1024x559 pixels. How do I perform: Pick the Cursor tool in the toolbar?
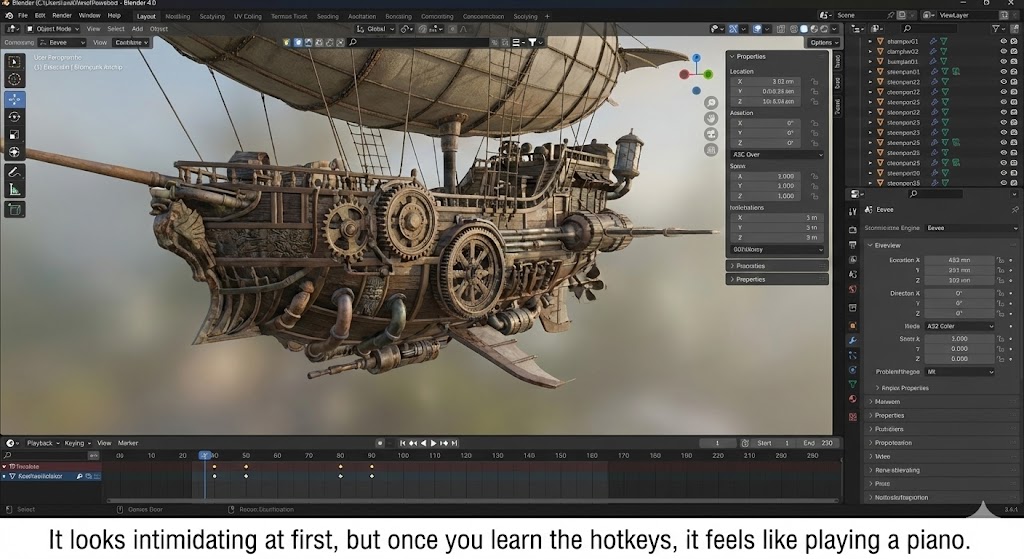[14, 81]
